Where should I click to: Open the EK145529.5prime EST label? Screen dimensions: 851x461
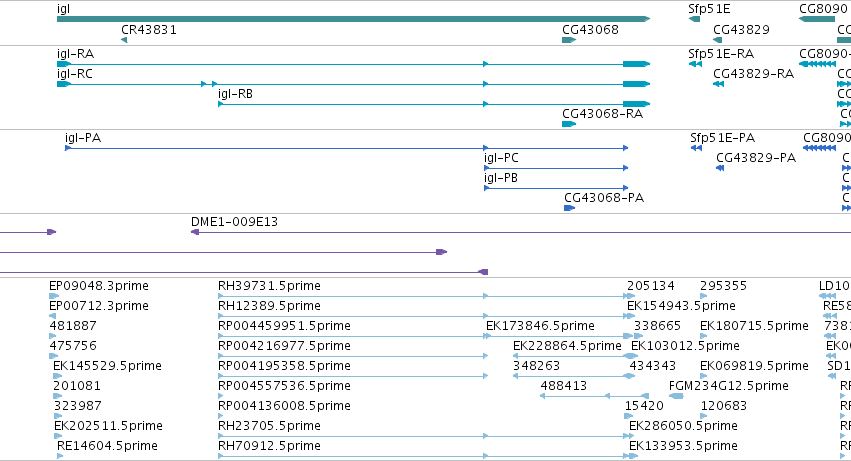pos(107,366)
